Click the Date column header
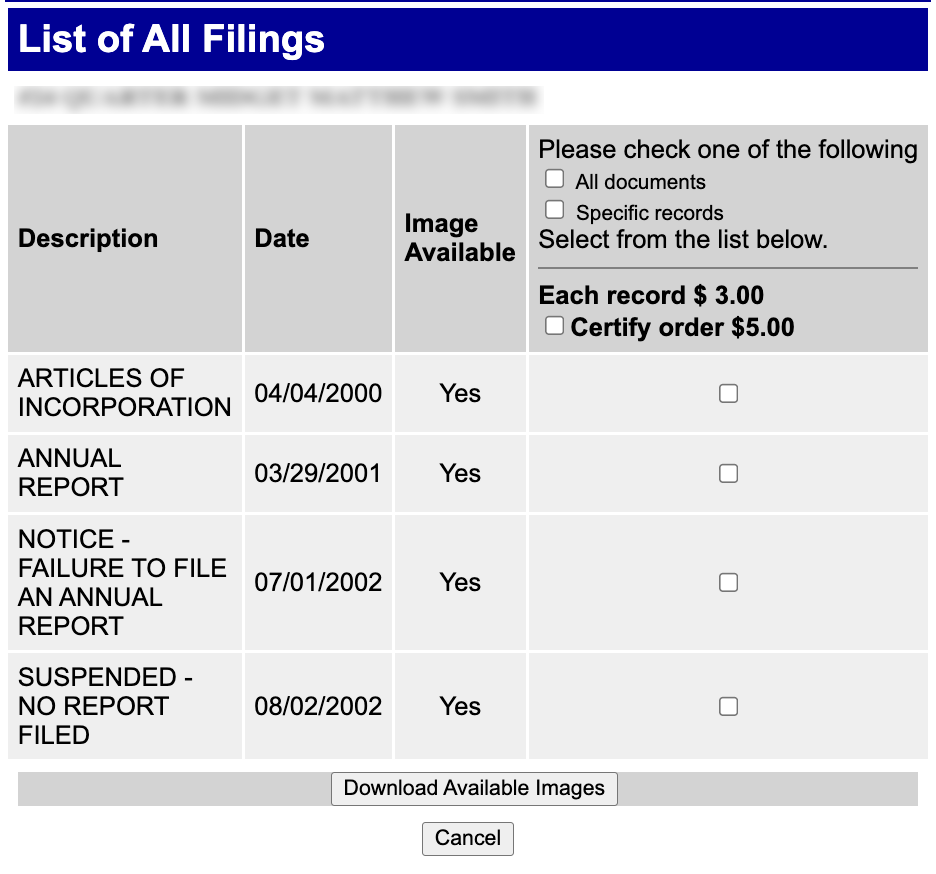Screen dimensions: 936x874 [x=282, y=238]
